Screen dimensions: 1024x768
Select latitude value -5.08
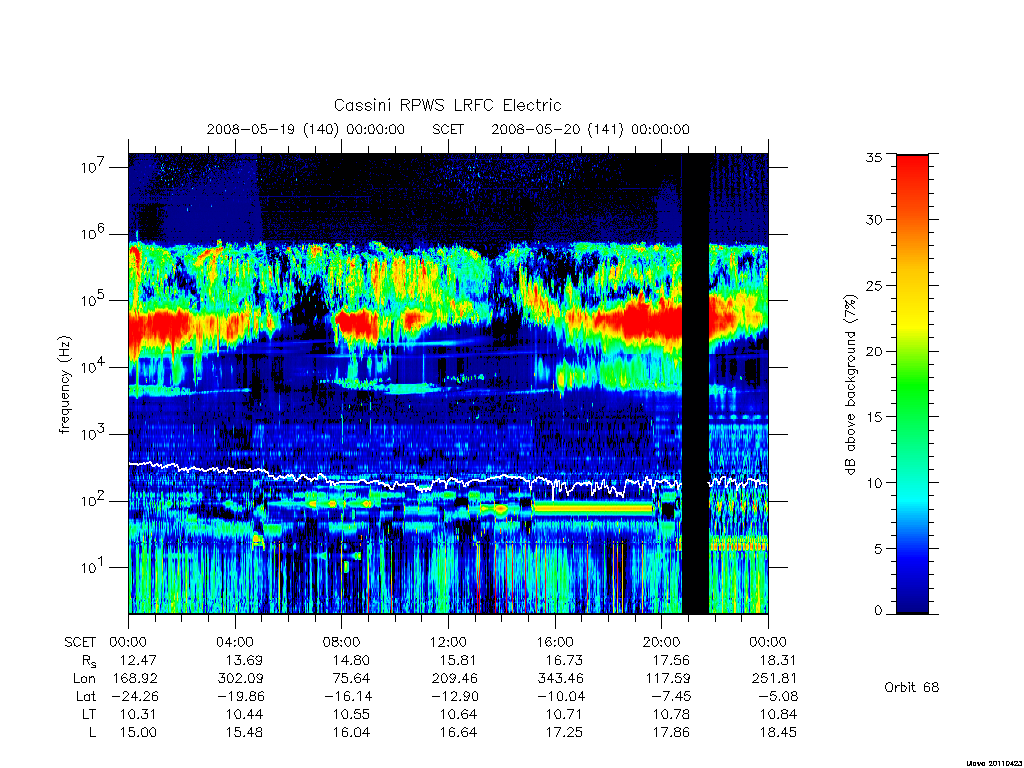(778, 696)
